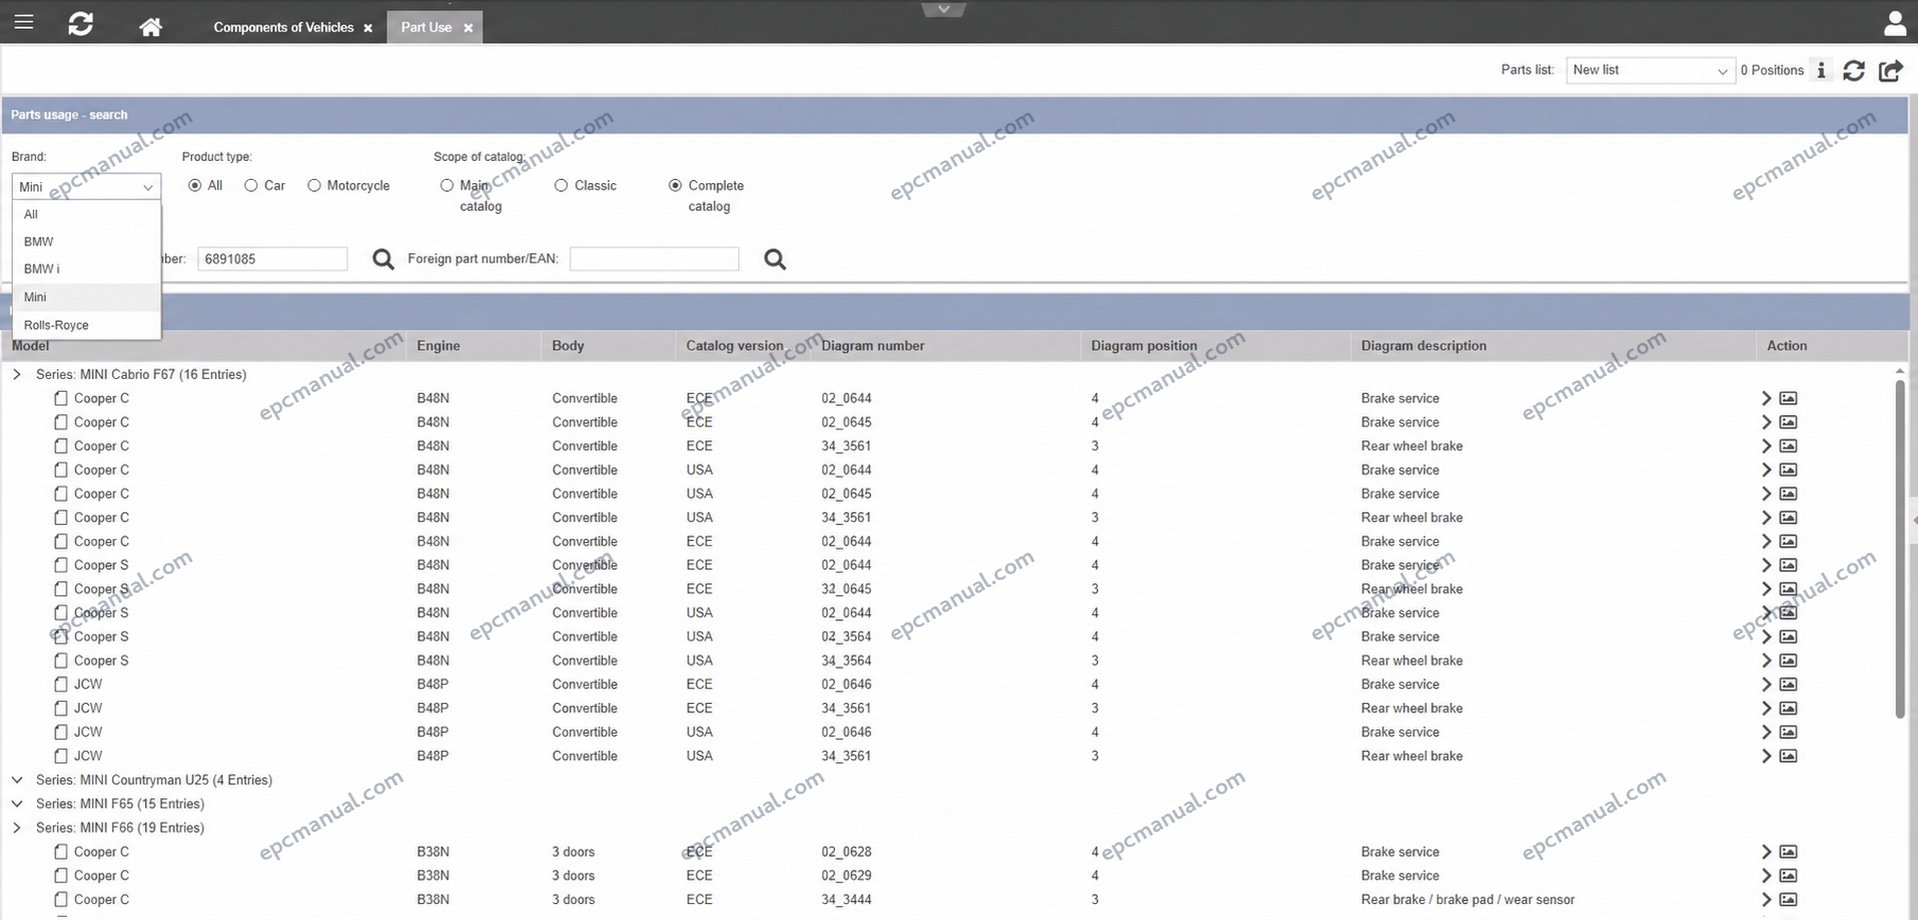Open the Parts list dropdown showing New list
Image resolution: width=1918 pixels, height=920 pixels.
coord(1649,70)
